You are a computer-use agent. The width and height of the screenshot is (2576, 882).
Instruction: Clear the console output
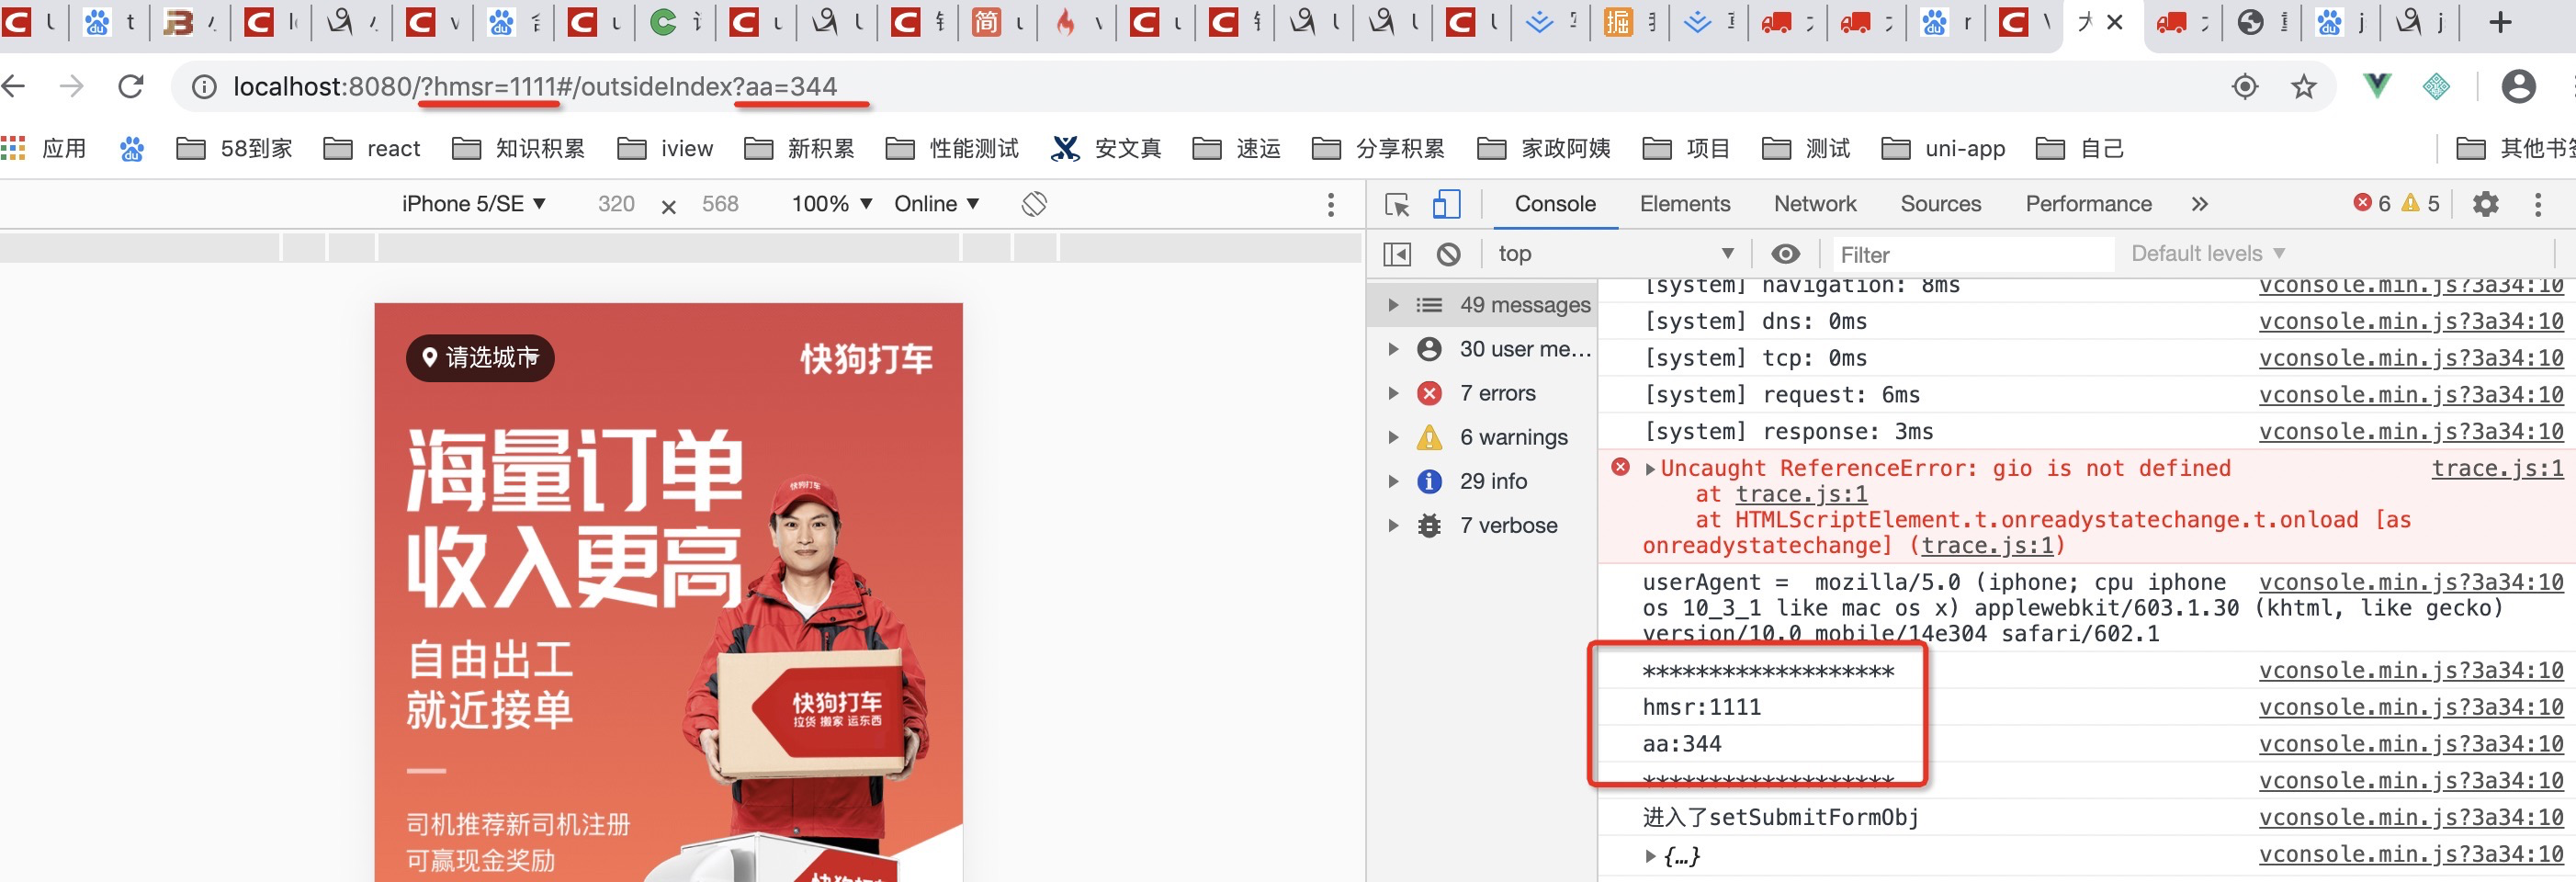[x=1448, y=255]
